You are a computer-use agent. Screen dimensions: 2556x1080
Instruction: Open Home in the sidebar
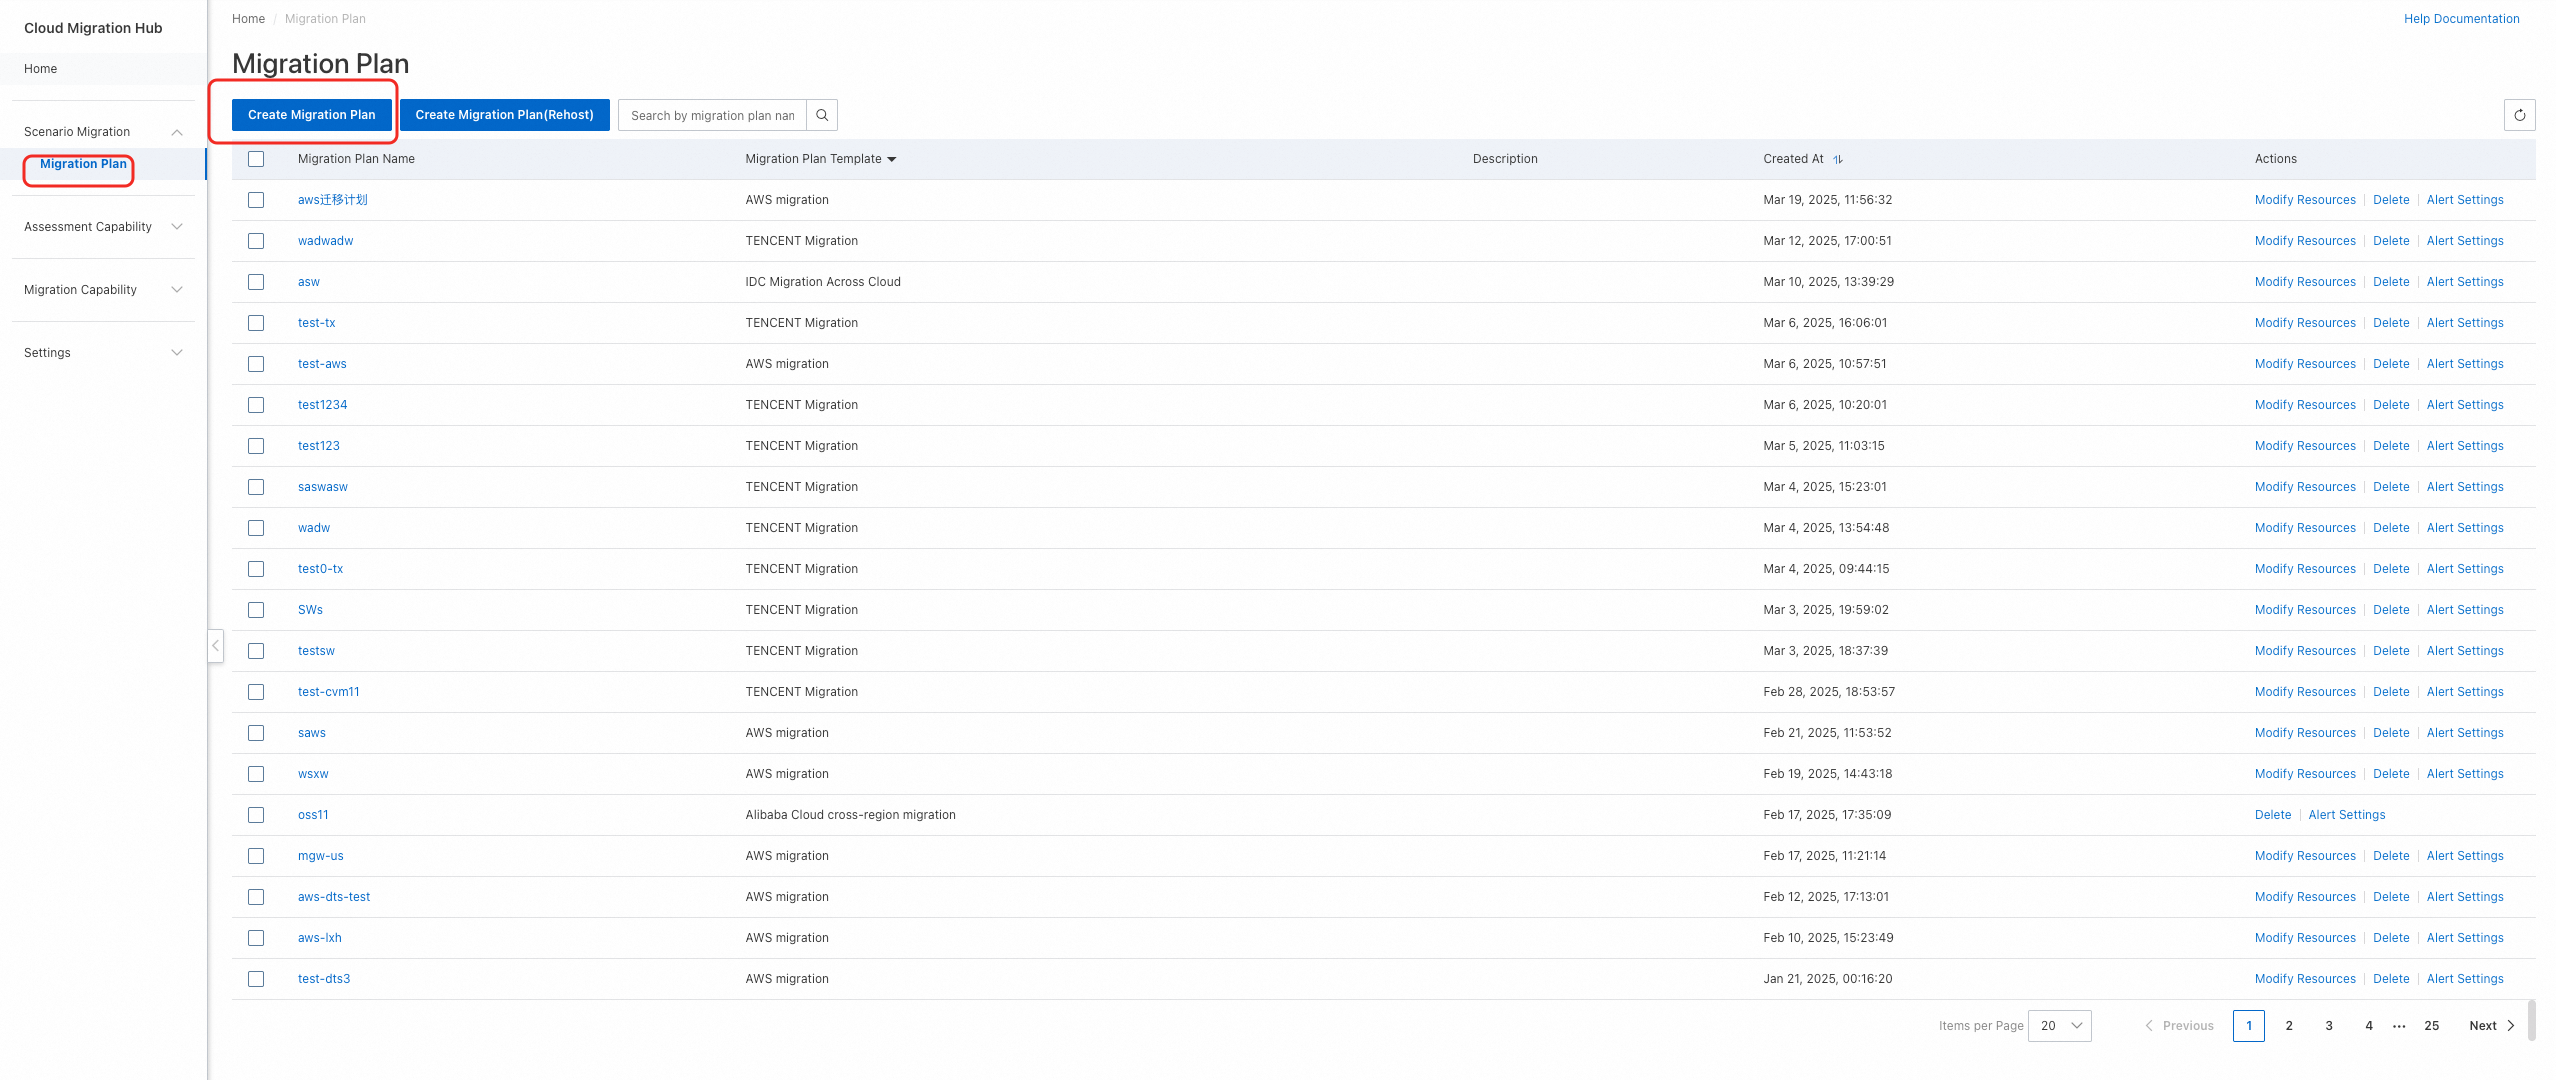(x=41, y=69)
